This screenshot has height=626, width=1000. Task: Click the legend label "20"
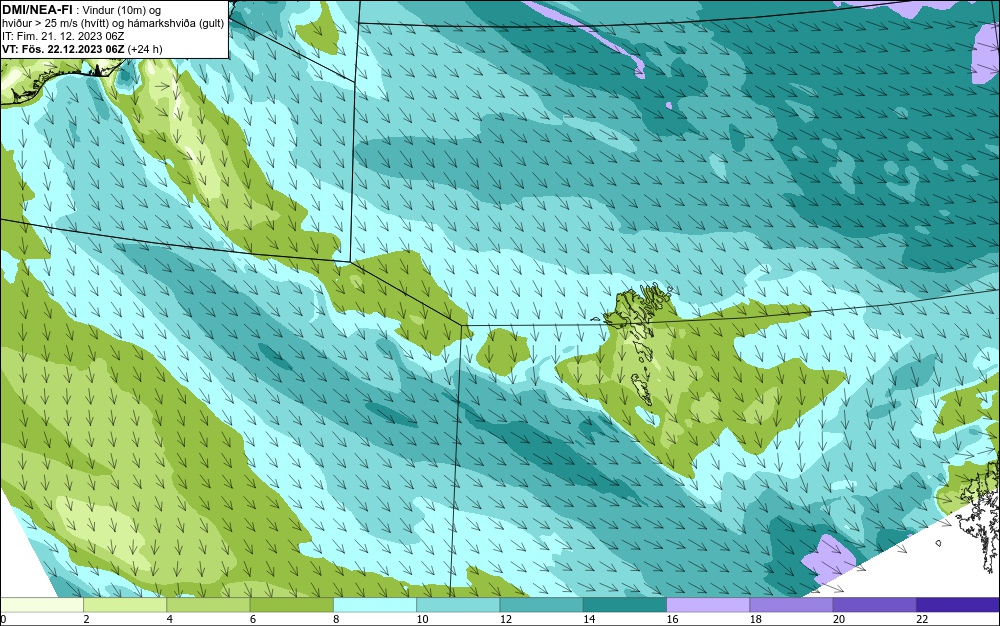click(839, 619)
